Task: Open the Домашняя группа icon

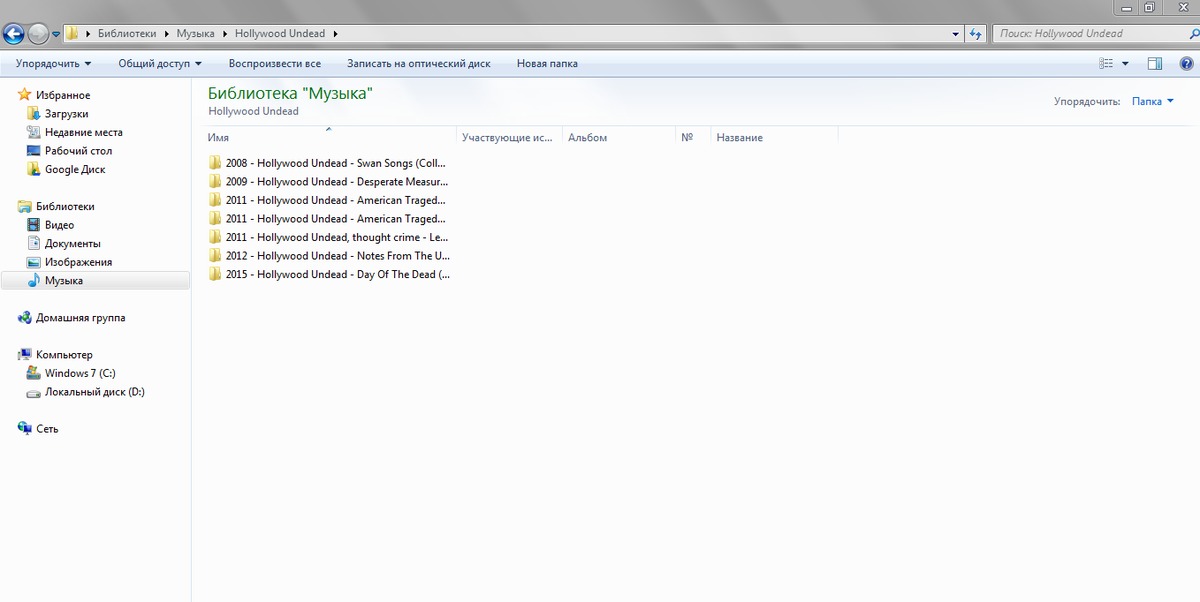Action: click(25, 317)
